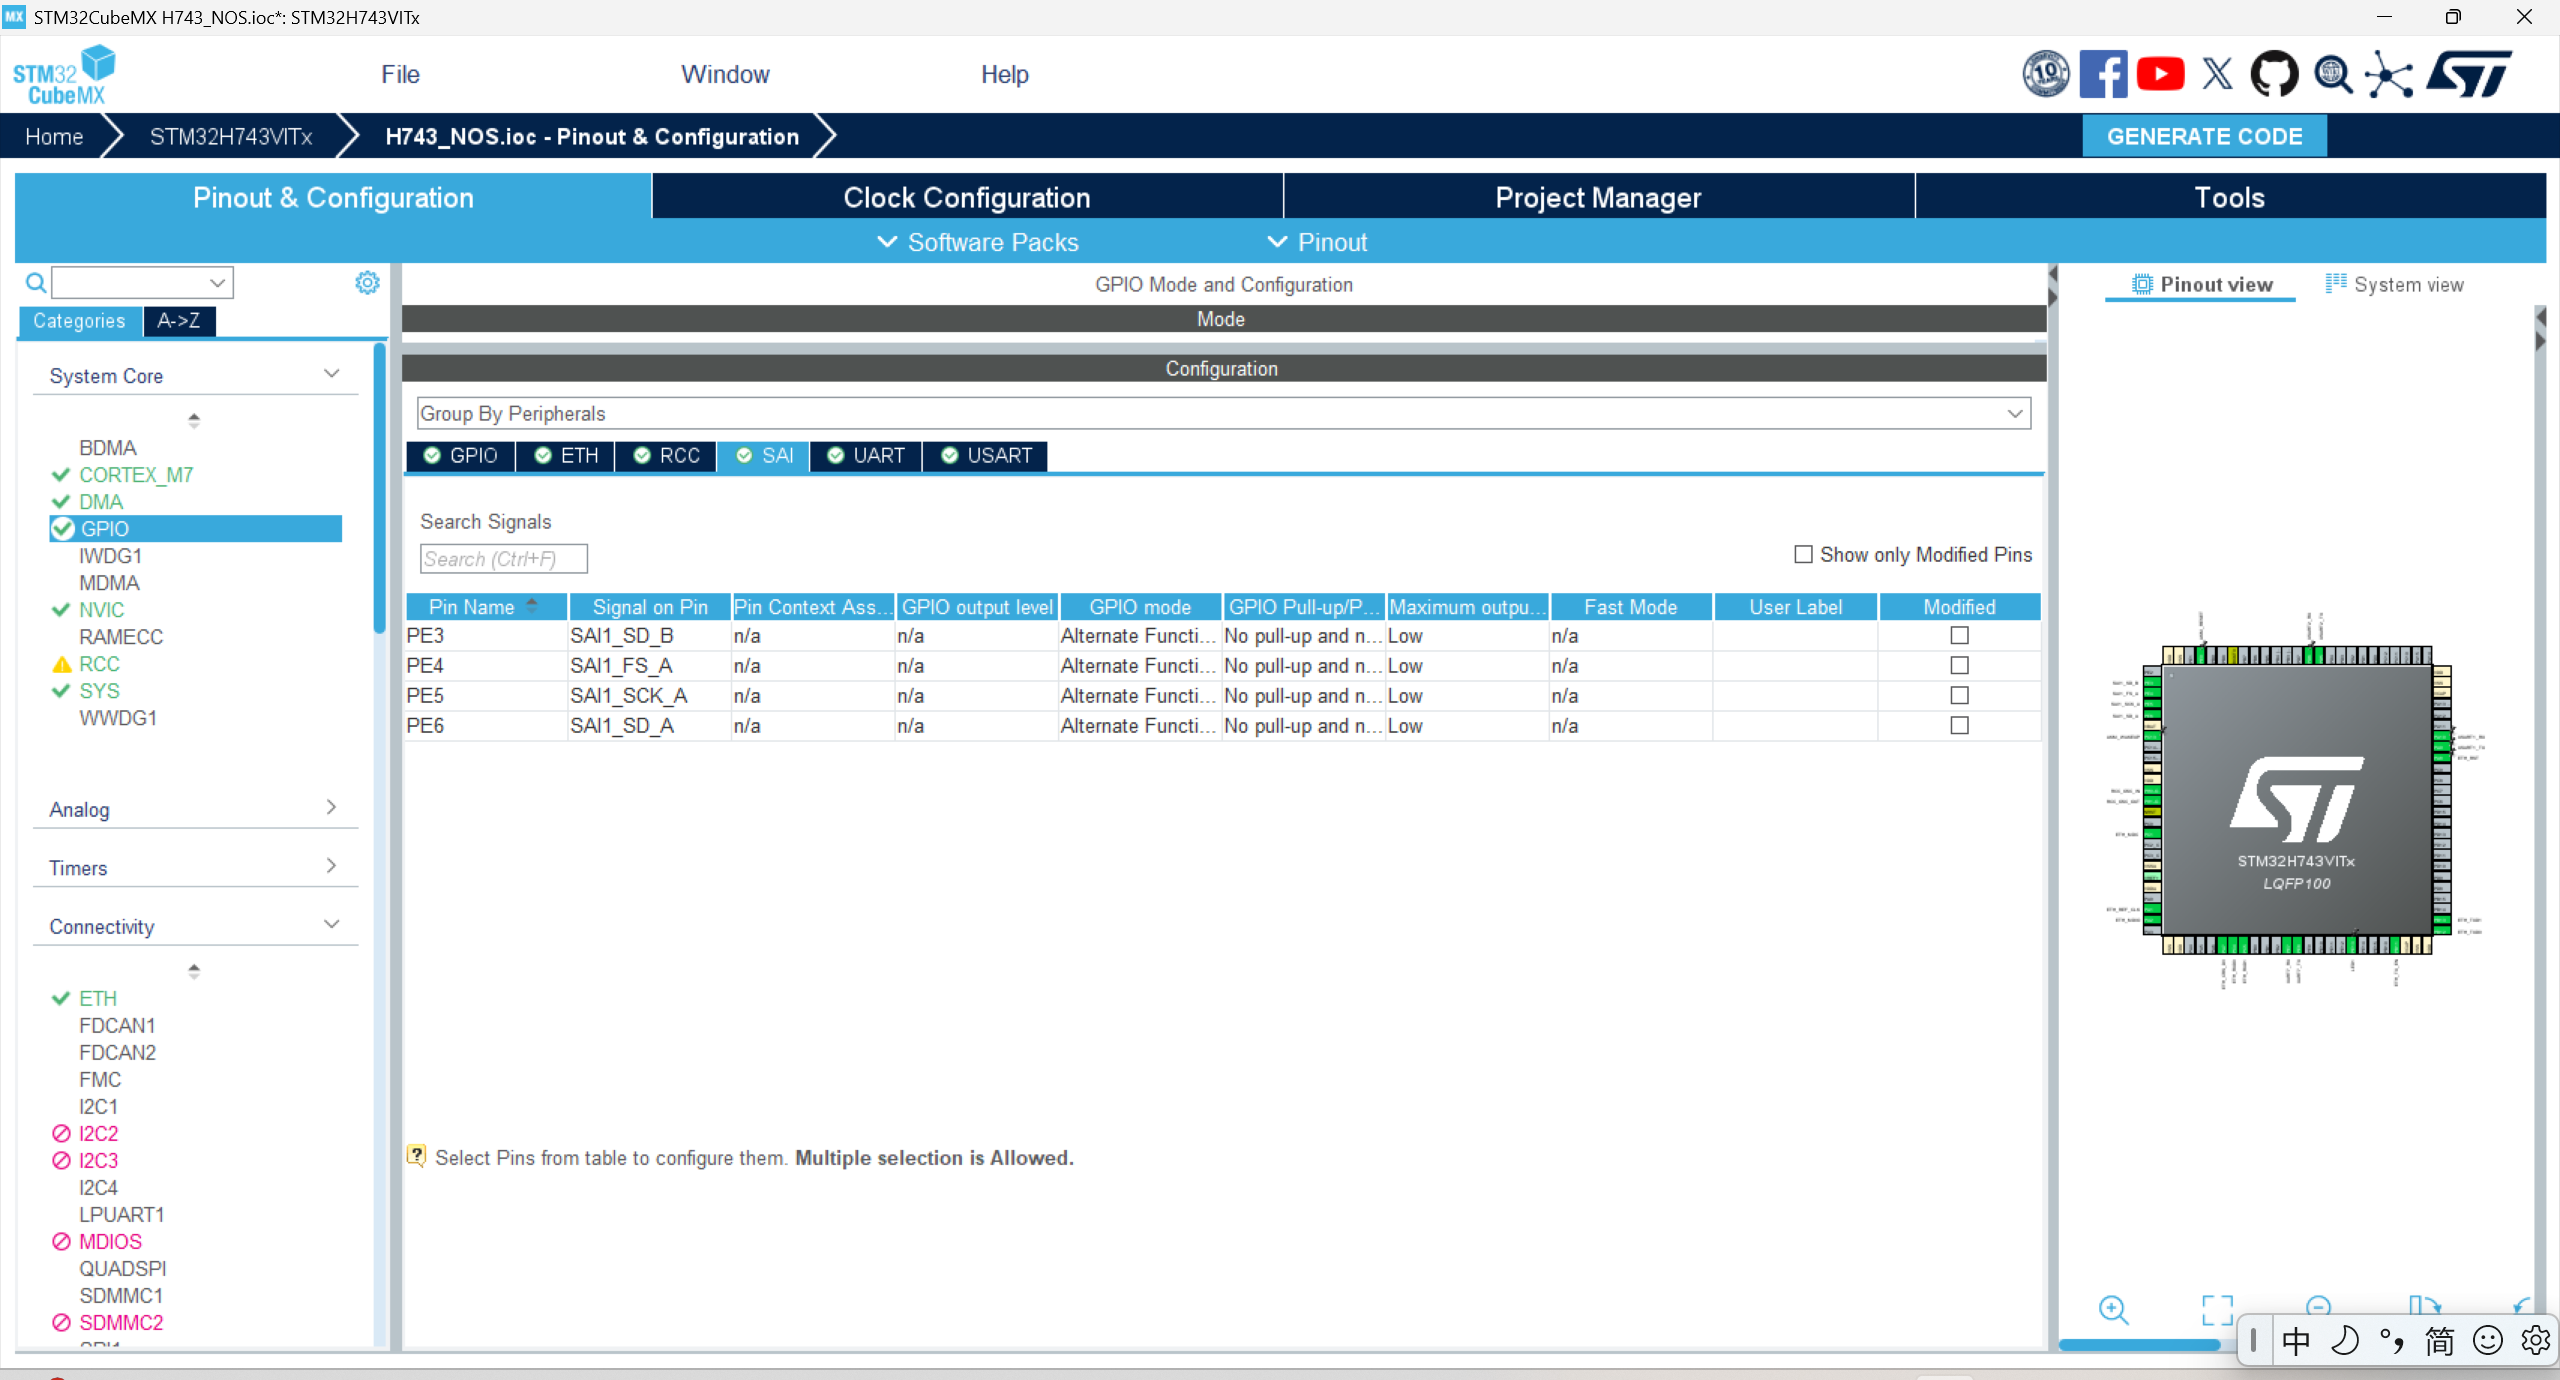Open the YouTube icon link

click(2160, 74)
